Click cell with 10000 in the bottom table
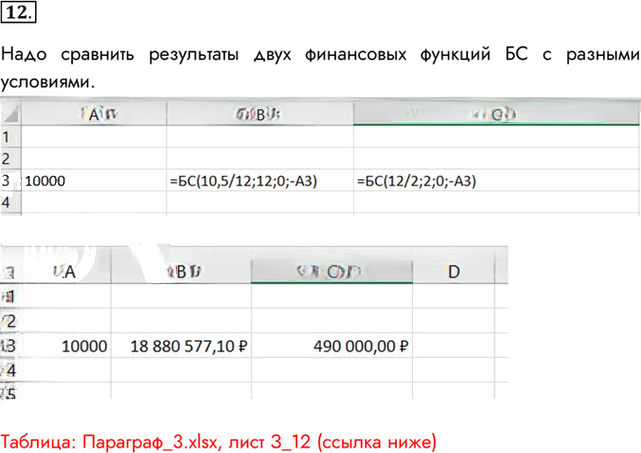 click(x=65, y=346)
